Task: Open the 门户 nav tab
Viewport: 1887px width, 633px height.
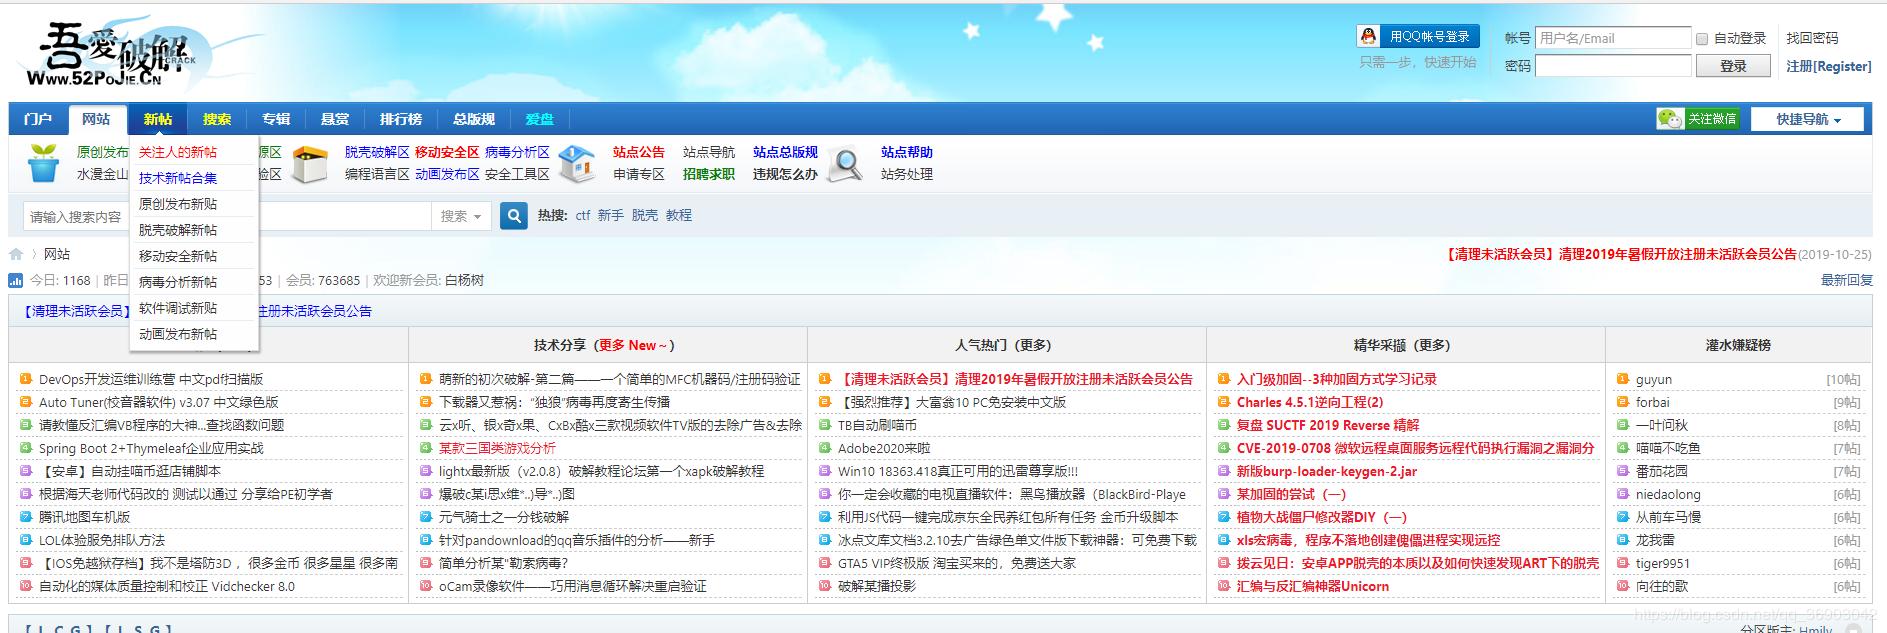Action: point(38,119)
